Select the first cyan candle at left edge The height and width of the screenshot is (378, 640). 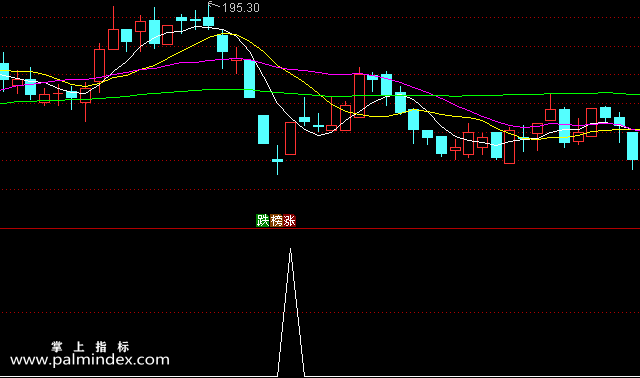[x=4, y=71]
